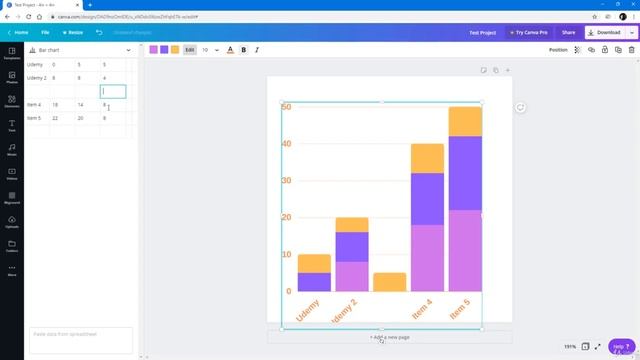Screen dimensions: 640x360
Task: Open the Text panel in sidebar
Action: (x=12, y=125)
